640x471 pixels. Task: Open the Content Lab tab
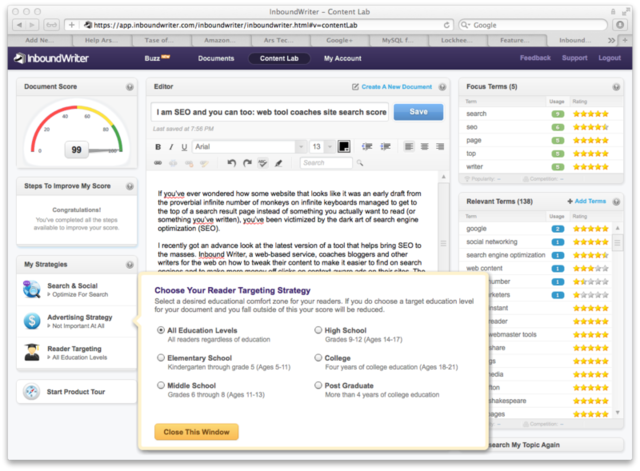point(279,58)
